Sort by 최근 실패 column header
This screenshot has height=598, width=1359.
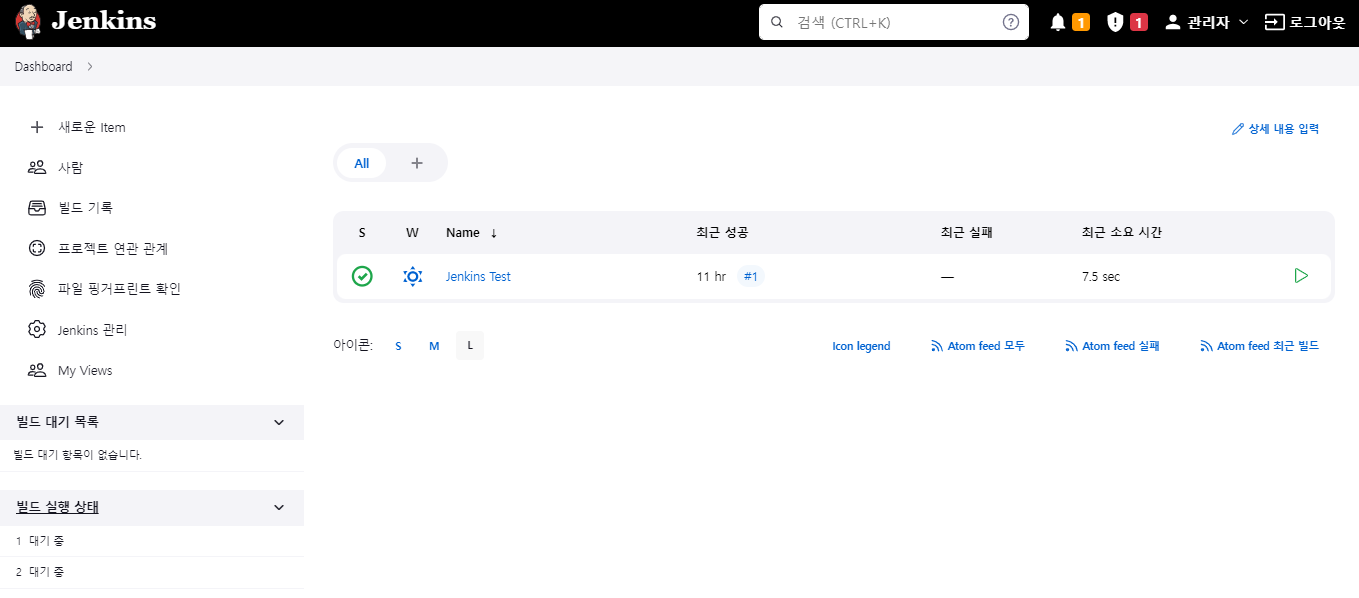966,232
